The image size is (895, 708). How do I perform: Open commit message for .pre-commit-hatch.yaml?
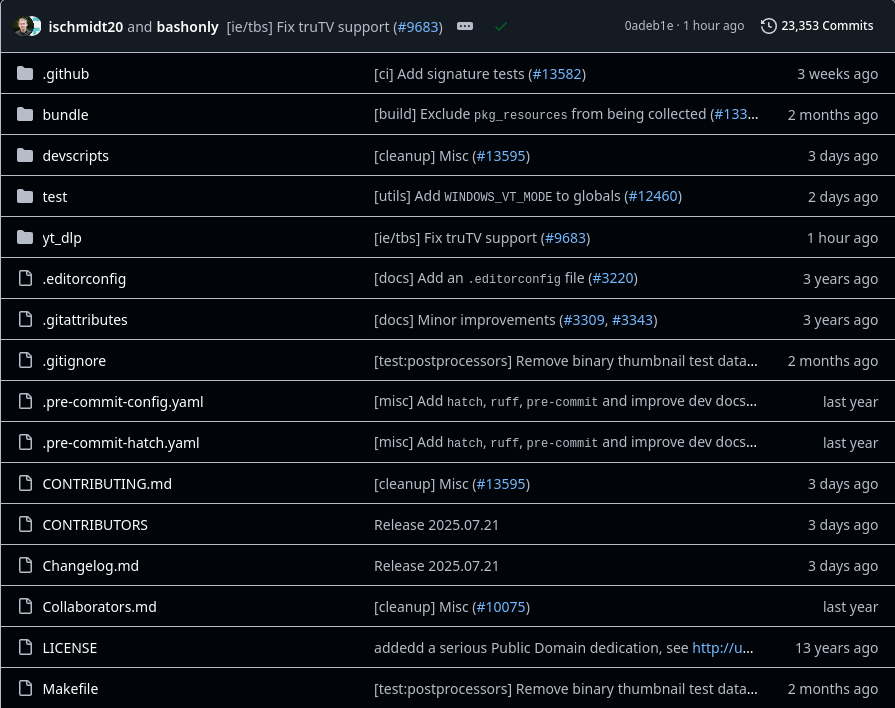tap(565, 442)
